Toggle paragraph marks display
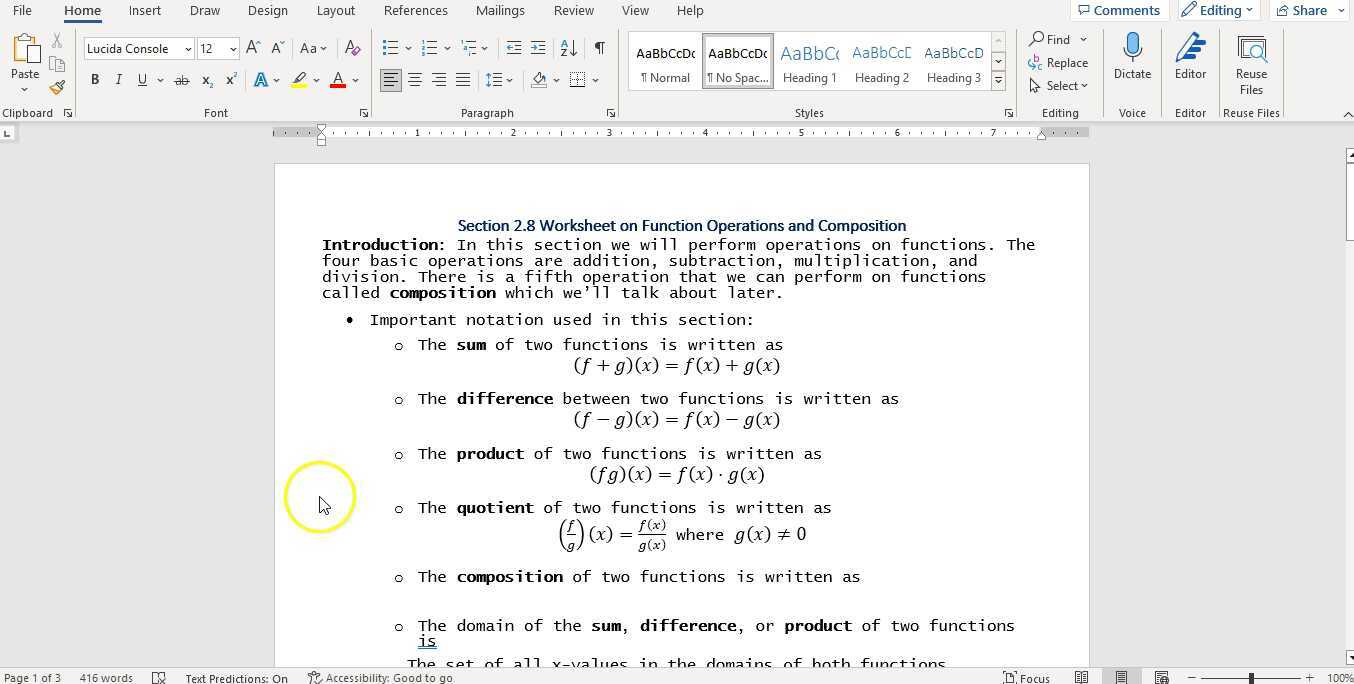 [x=599, y=48]
